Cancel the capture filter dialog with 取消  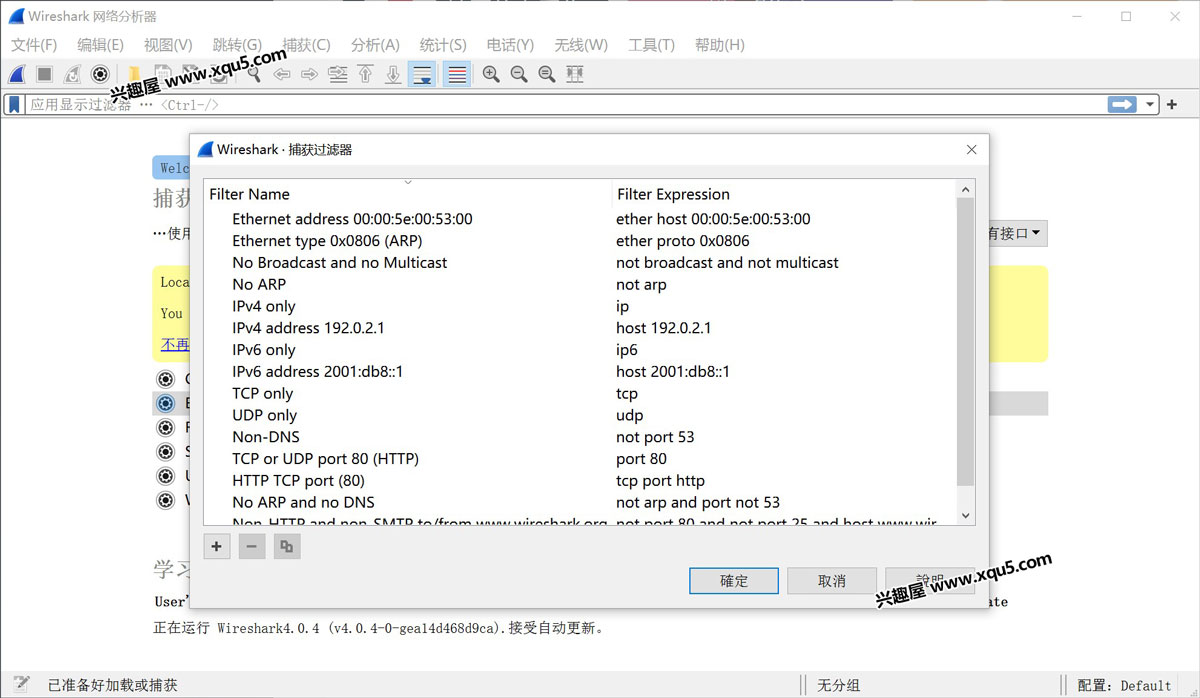pyautogui.click(x=832, y=581)
